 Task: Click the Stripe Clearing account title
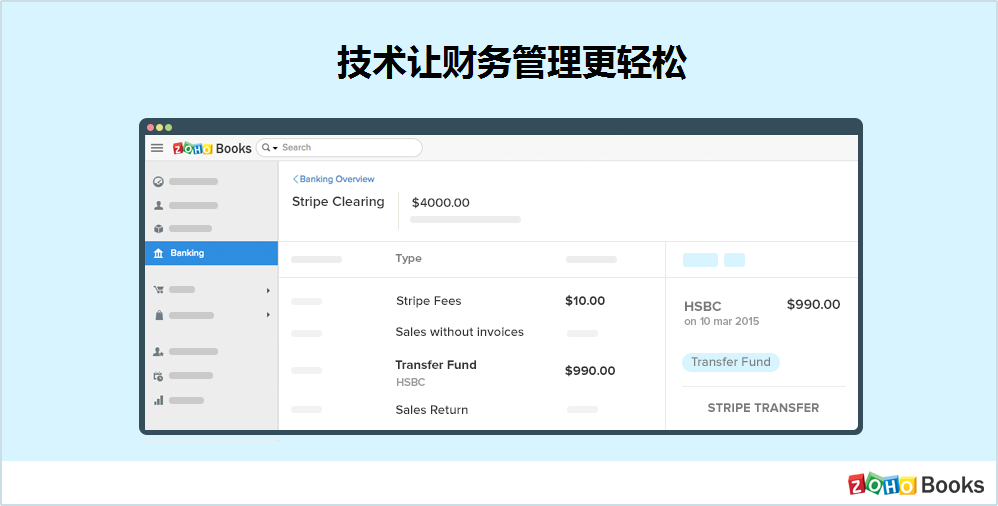point(338,202)
